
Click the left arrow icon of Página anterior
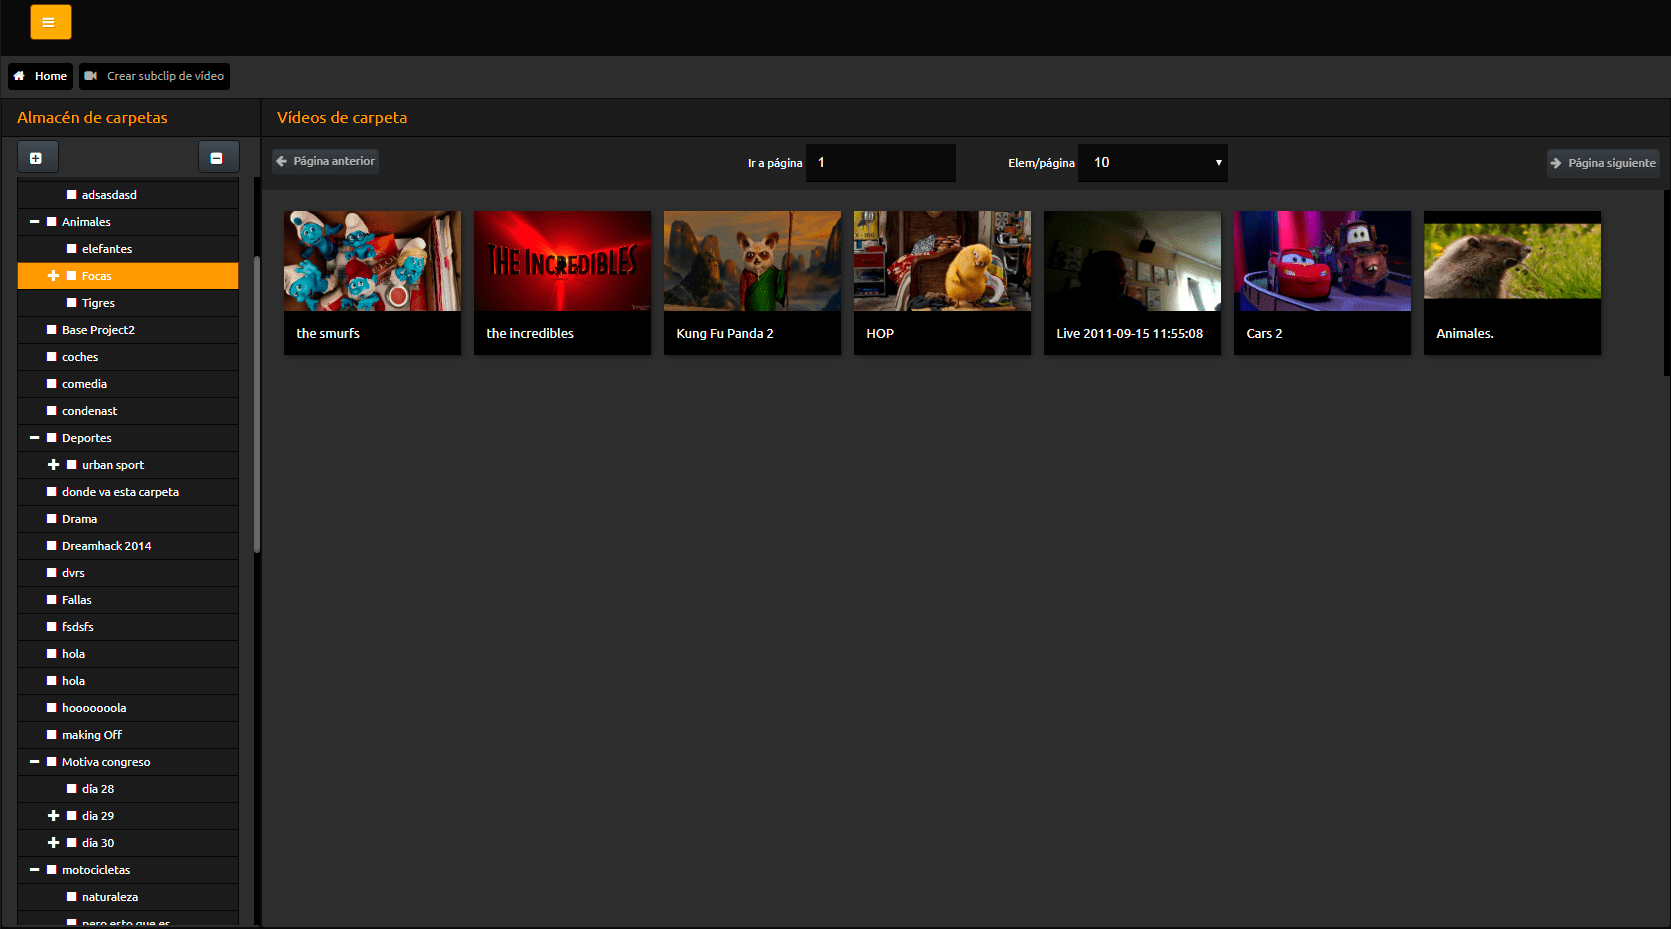pos(282,161)
